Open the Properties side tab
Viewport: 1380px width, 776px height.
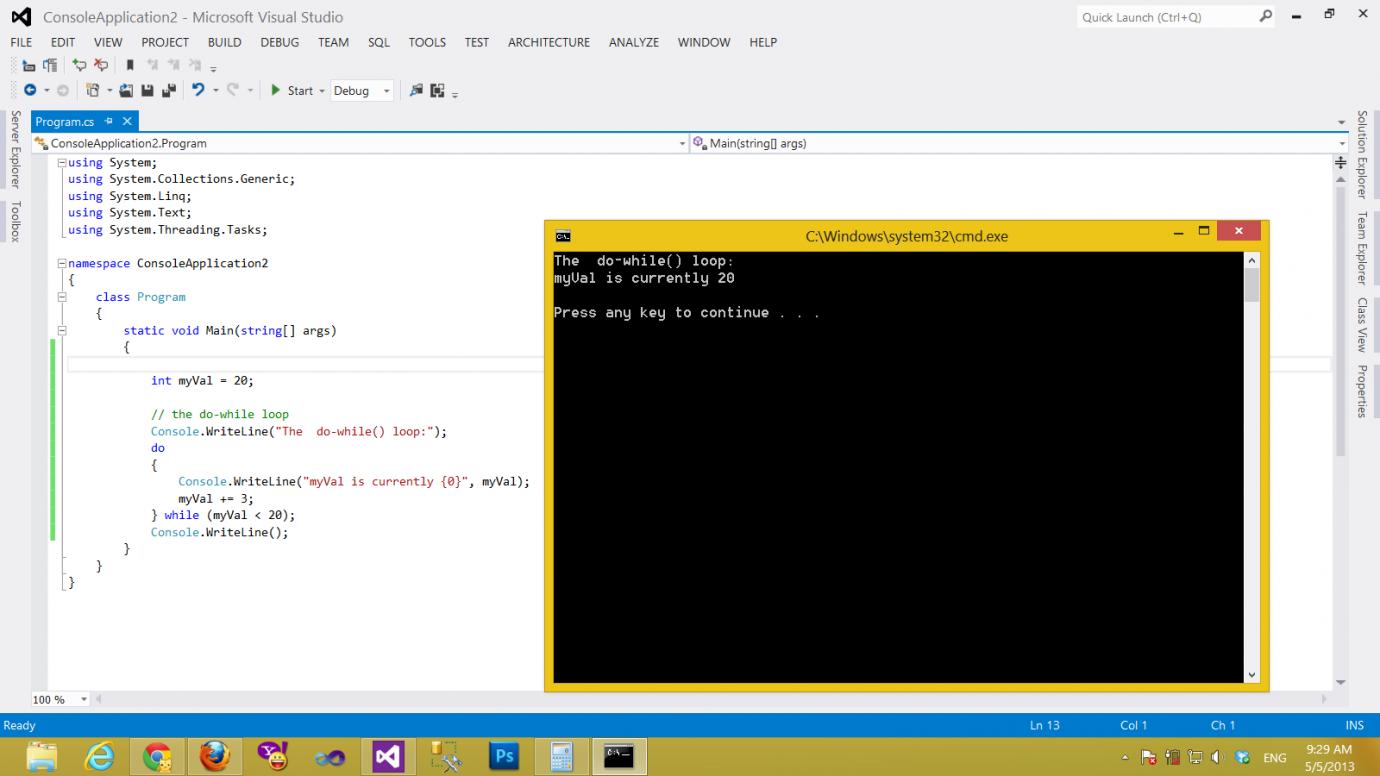pyautogui.click(x=1362, y=391)
